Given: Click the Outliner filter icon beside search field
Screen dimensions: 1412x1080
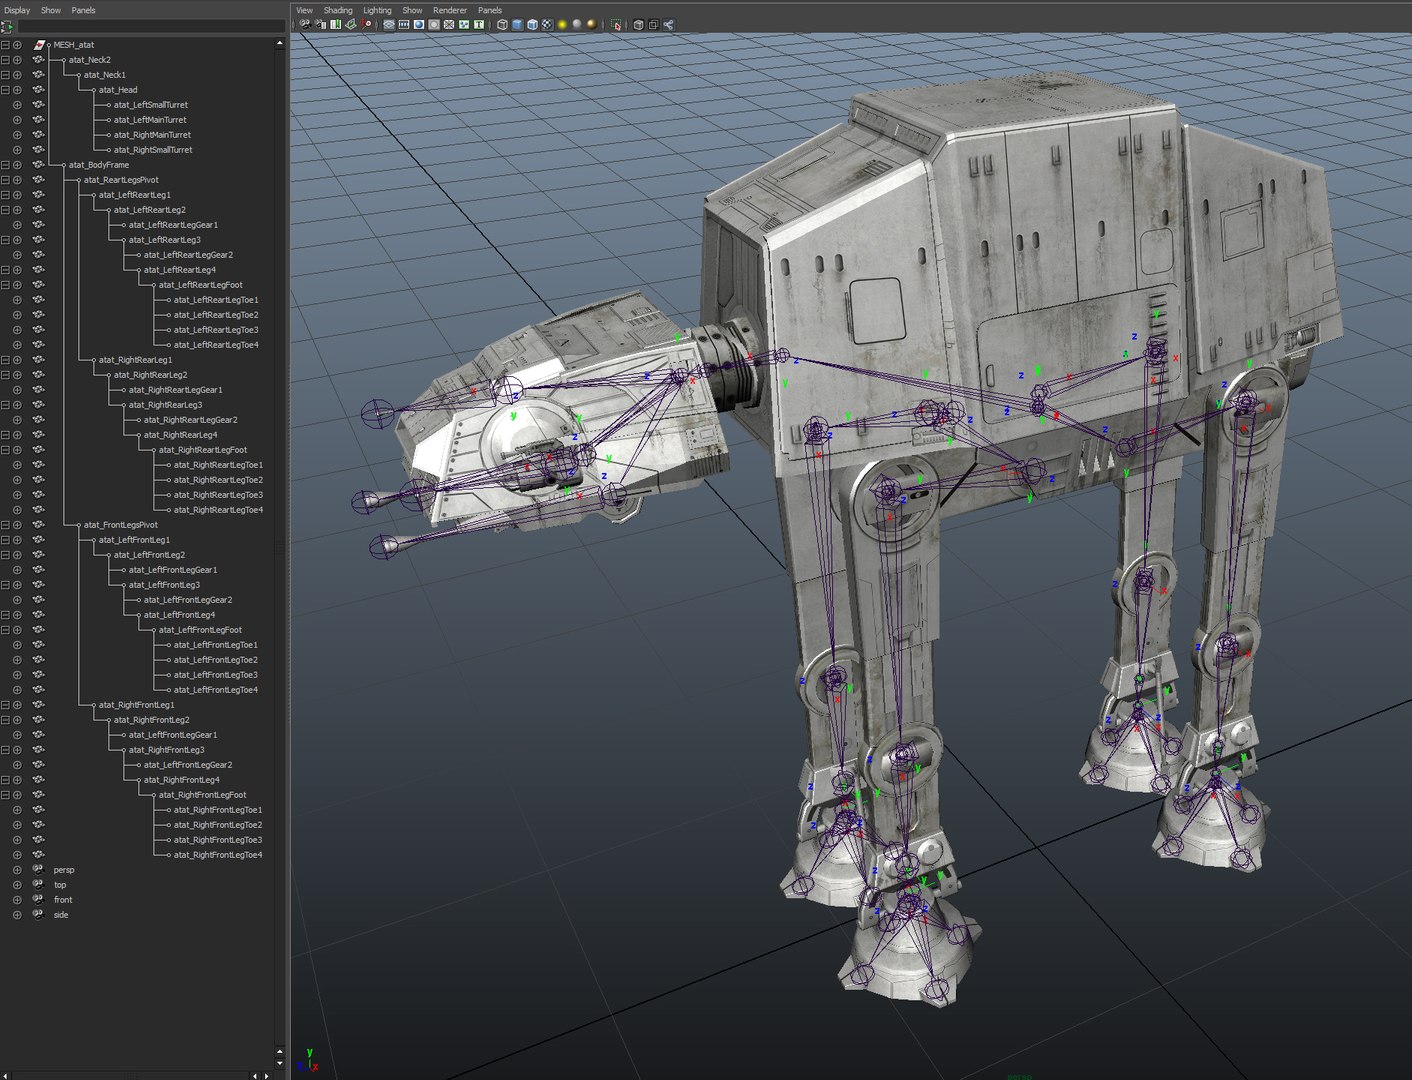Looking at the screenshot, I should 7,27.
